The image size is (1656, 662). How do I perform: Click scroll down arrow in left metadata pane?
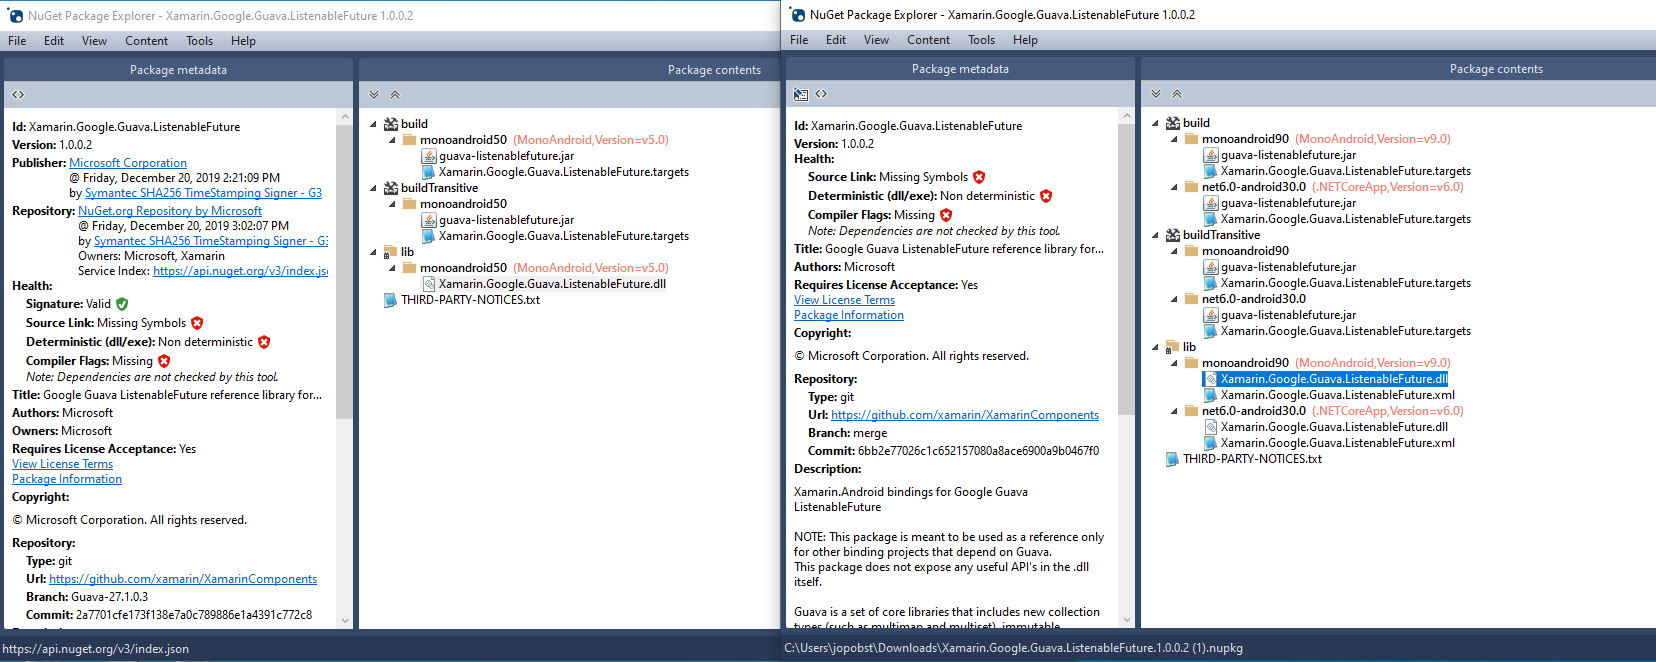[344, 620]
